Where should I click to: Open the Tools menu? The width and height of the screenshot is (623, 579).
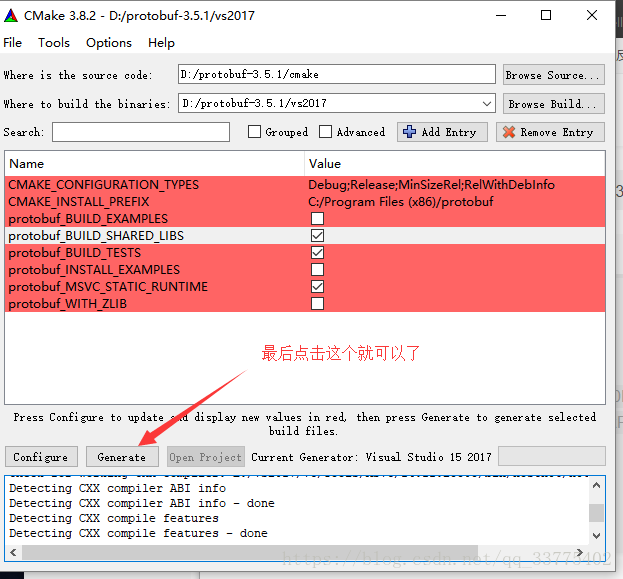point(54,43)
